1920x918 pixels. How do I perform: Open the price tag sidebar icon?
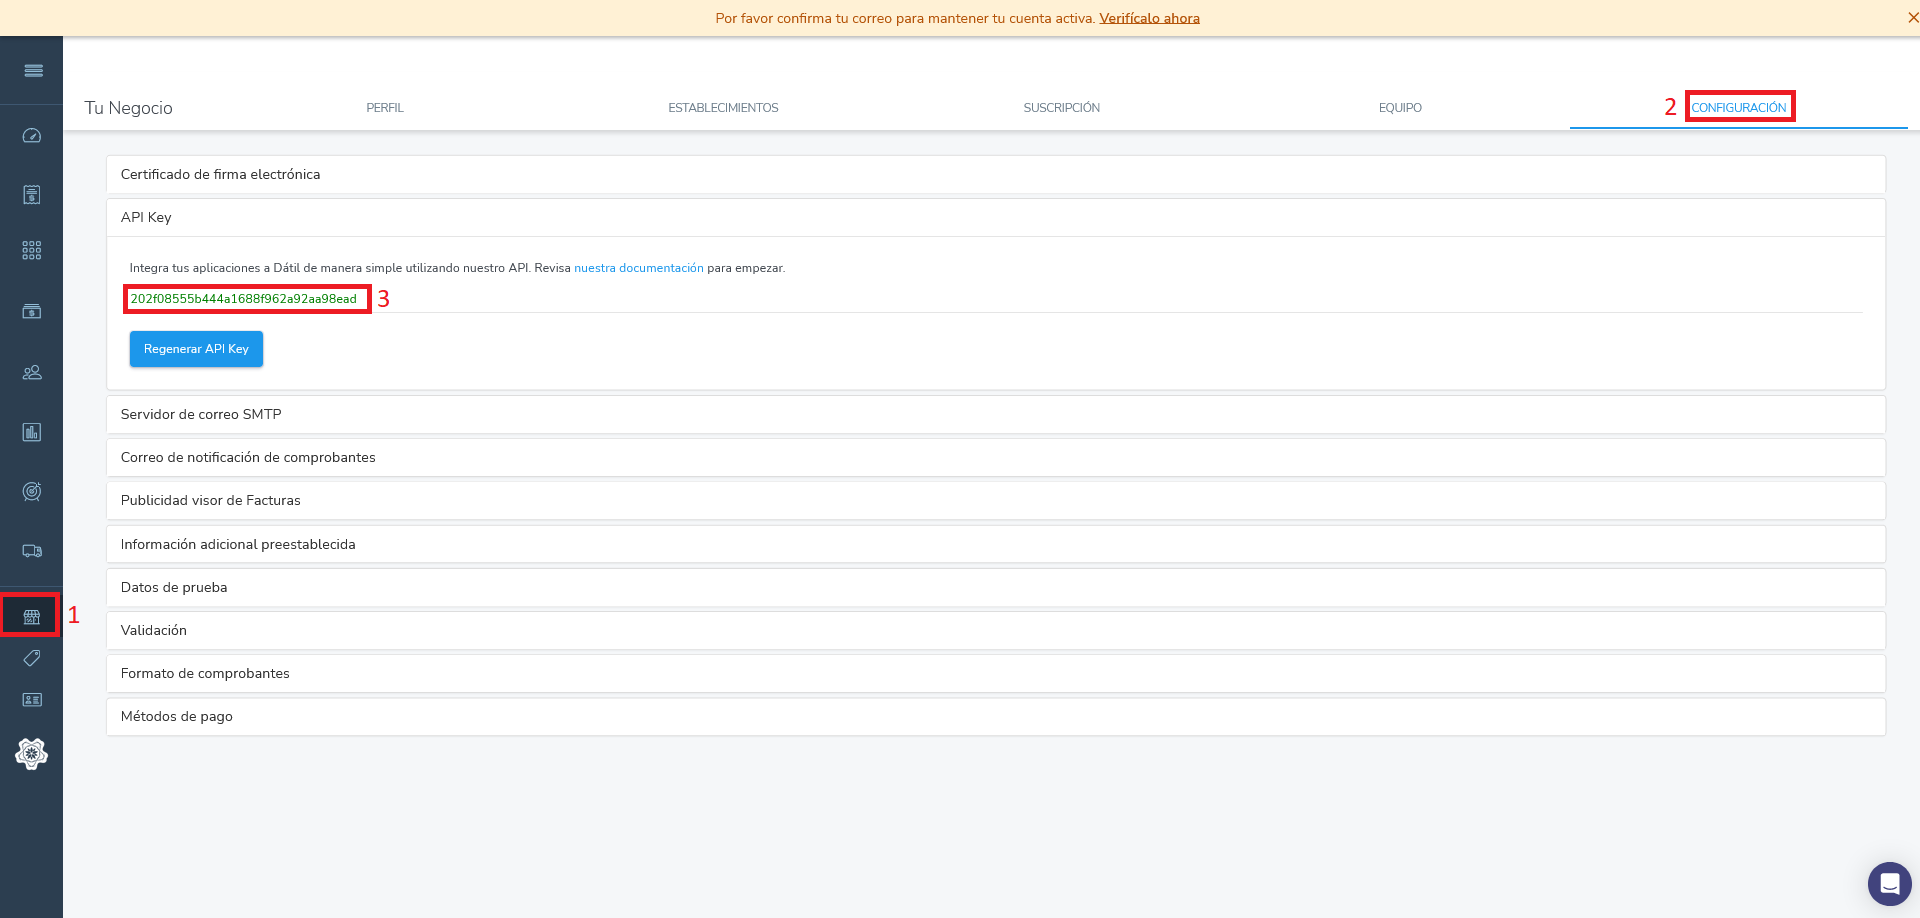click(32, 658)
